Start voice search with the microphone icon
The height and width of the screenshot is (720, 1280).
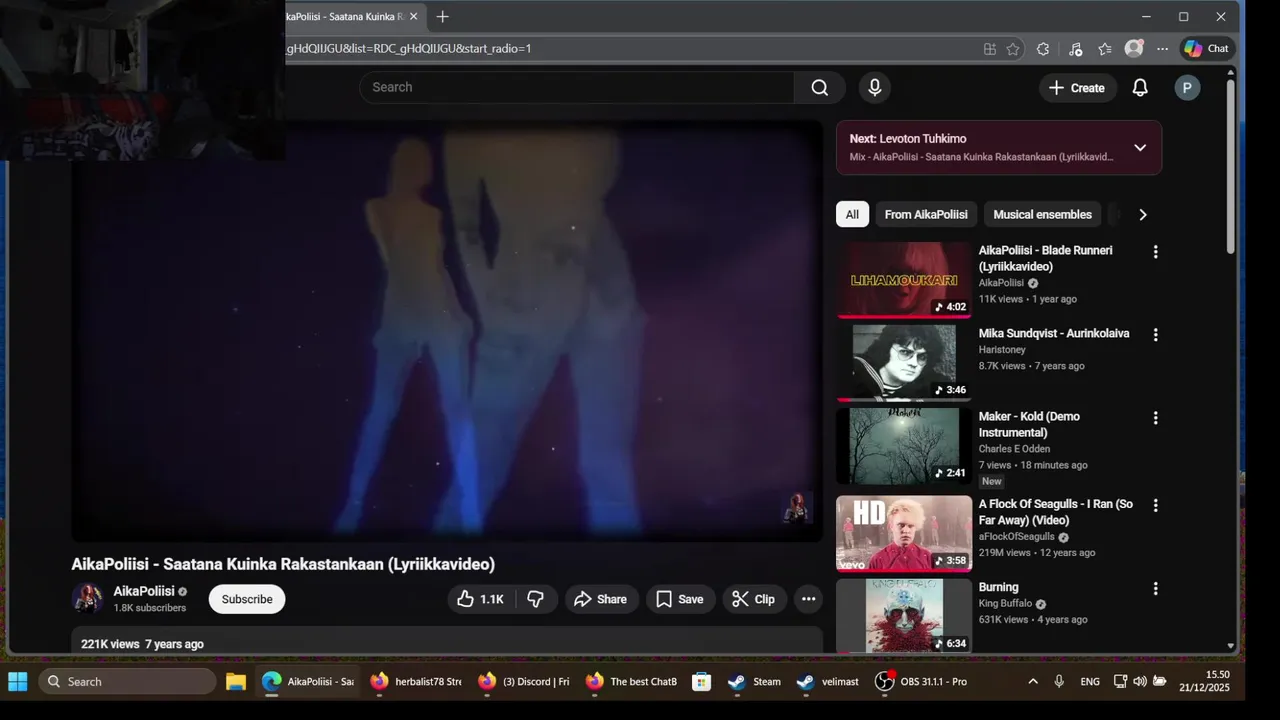point(875,87)
